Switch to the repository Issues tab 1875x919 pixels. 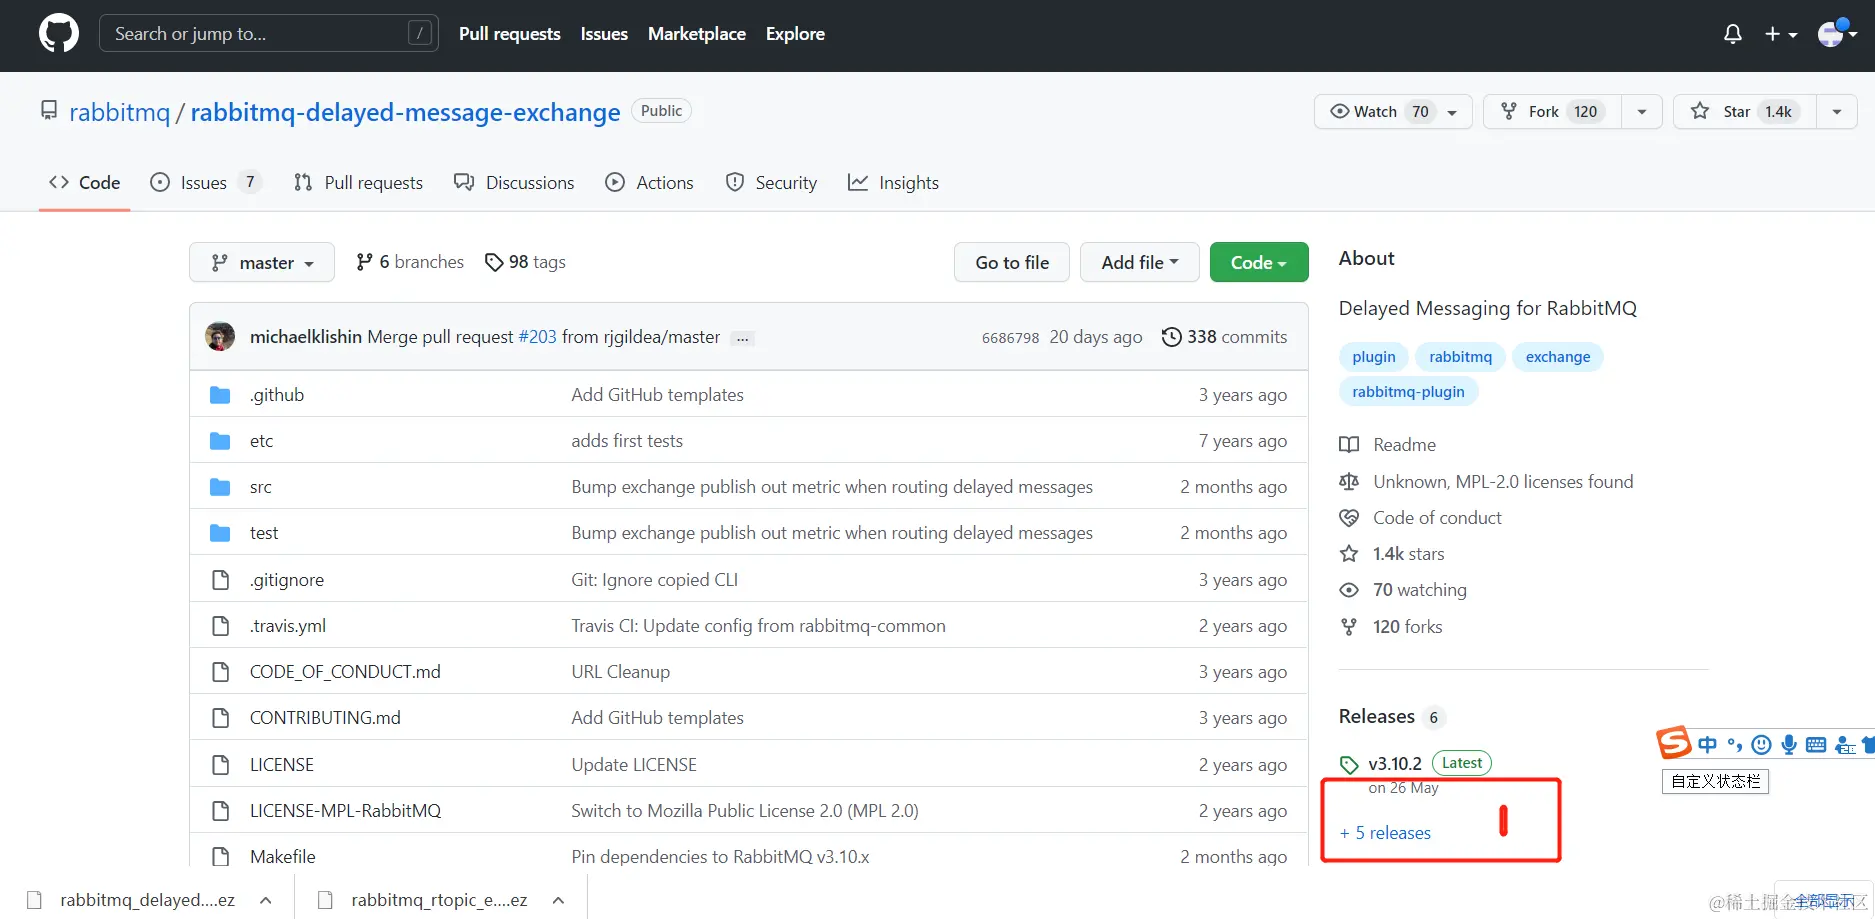(205, 183)
